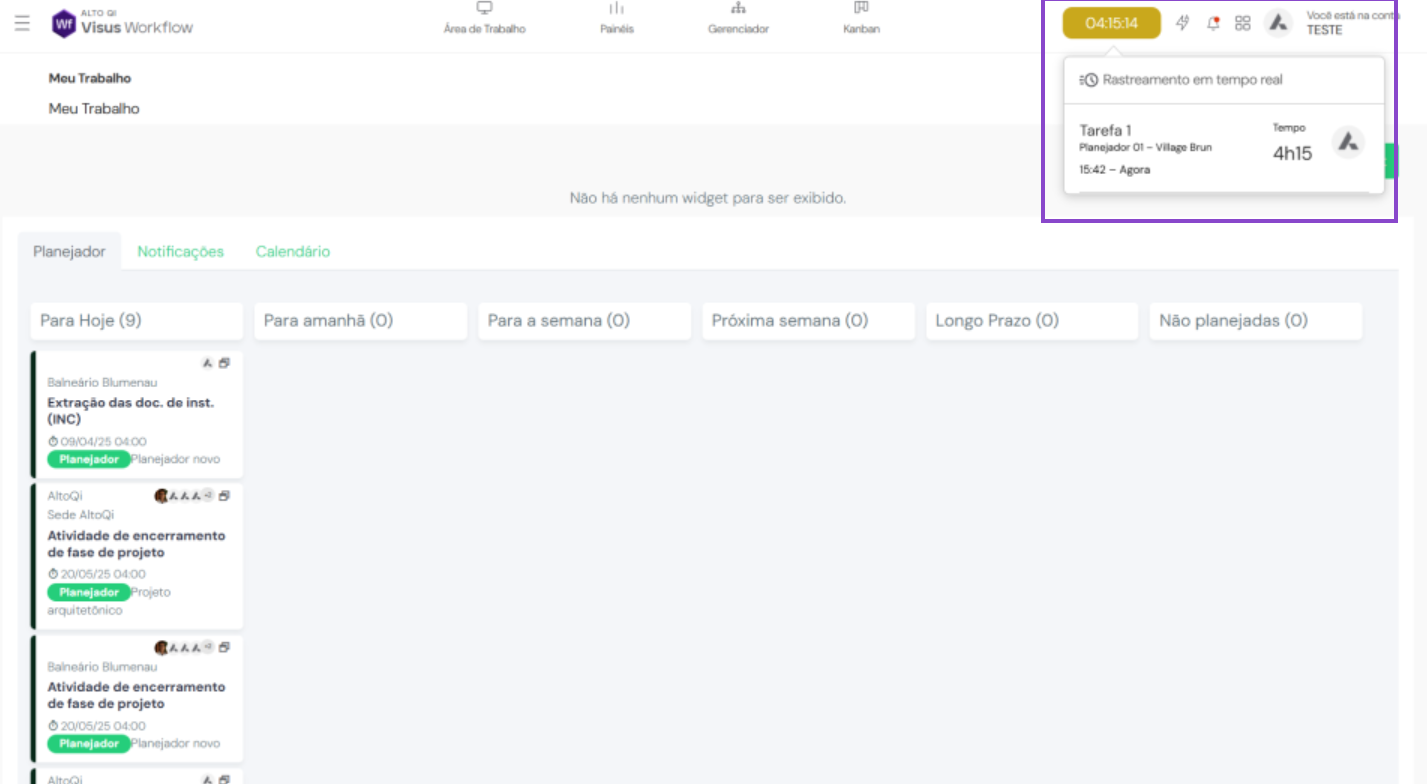Click the avatar in Tarefa 1 tracking row
This screenshot has height=784, width=1427.
(x=1348, y=143)
